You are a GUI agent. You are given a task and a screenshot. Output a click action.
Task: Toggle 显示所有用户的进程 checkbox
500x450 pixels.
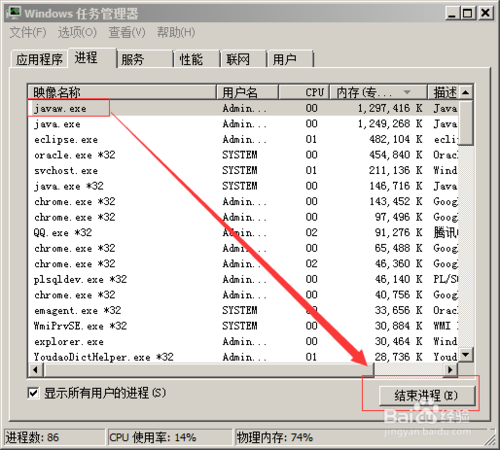[x=33, y=393]
